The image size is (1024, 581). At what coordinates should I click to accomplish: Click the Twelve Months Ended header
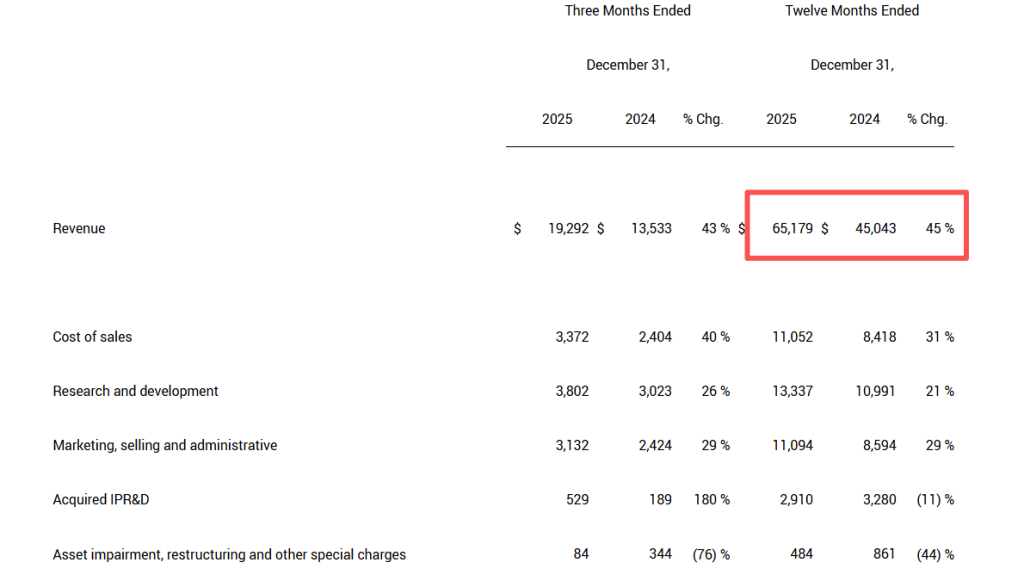point(851,11)
